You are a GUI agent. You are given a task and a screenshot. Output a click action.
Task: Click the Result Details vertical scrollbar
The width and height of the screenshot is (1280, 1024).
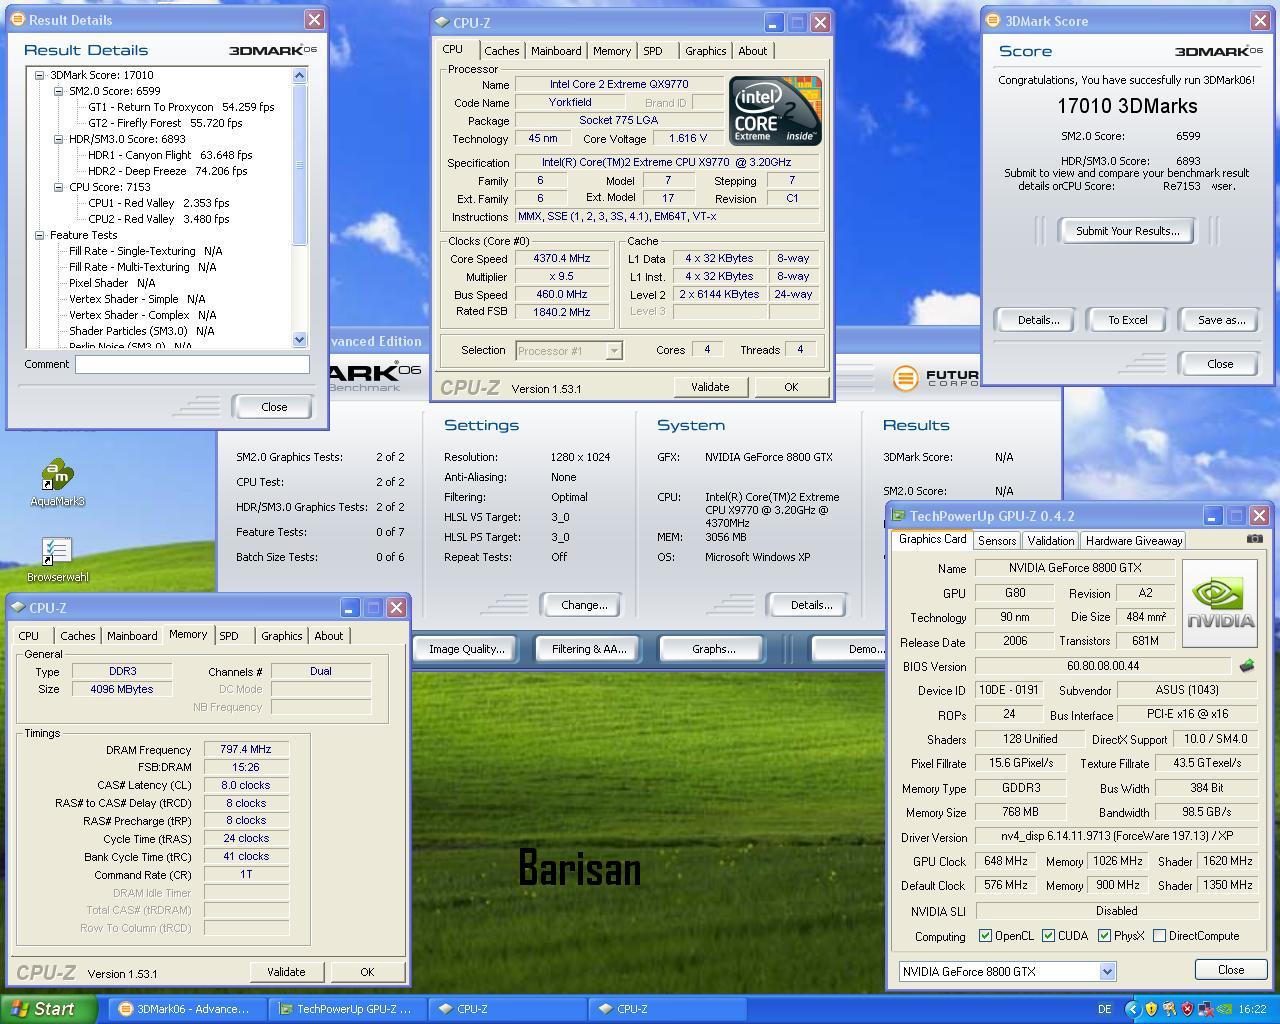click(x=300, y=165)
